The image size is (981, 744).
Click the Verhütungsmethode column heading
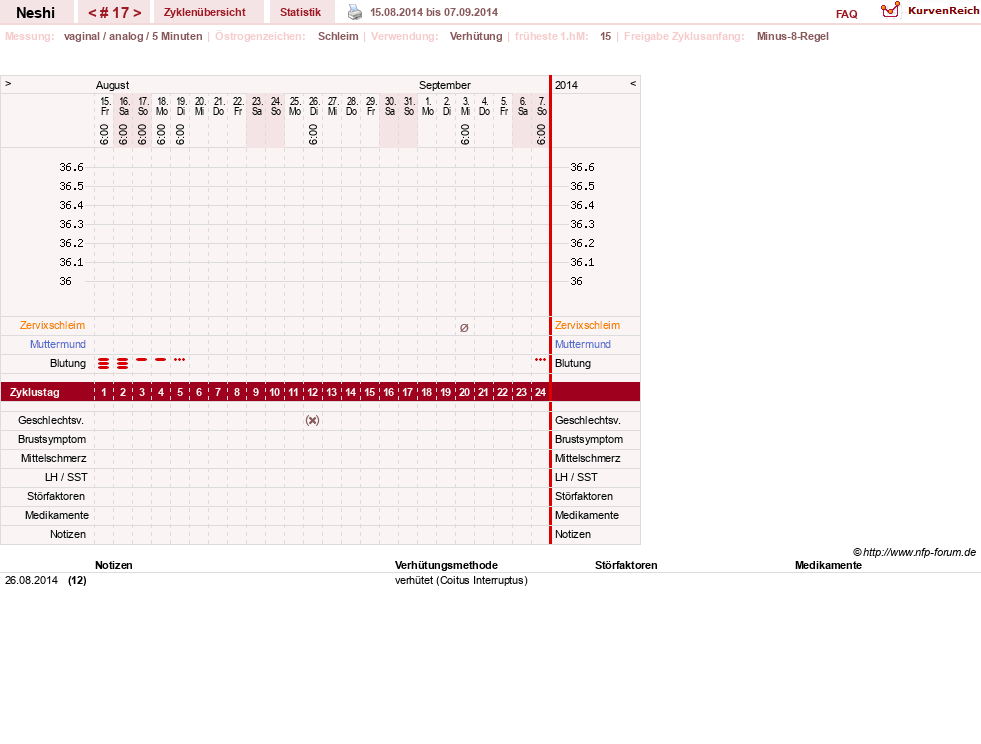[446, 565]
